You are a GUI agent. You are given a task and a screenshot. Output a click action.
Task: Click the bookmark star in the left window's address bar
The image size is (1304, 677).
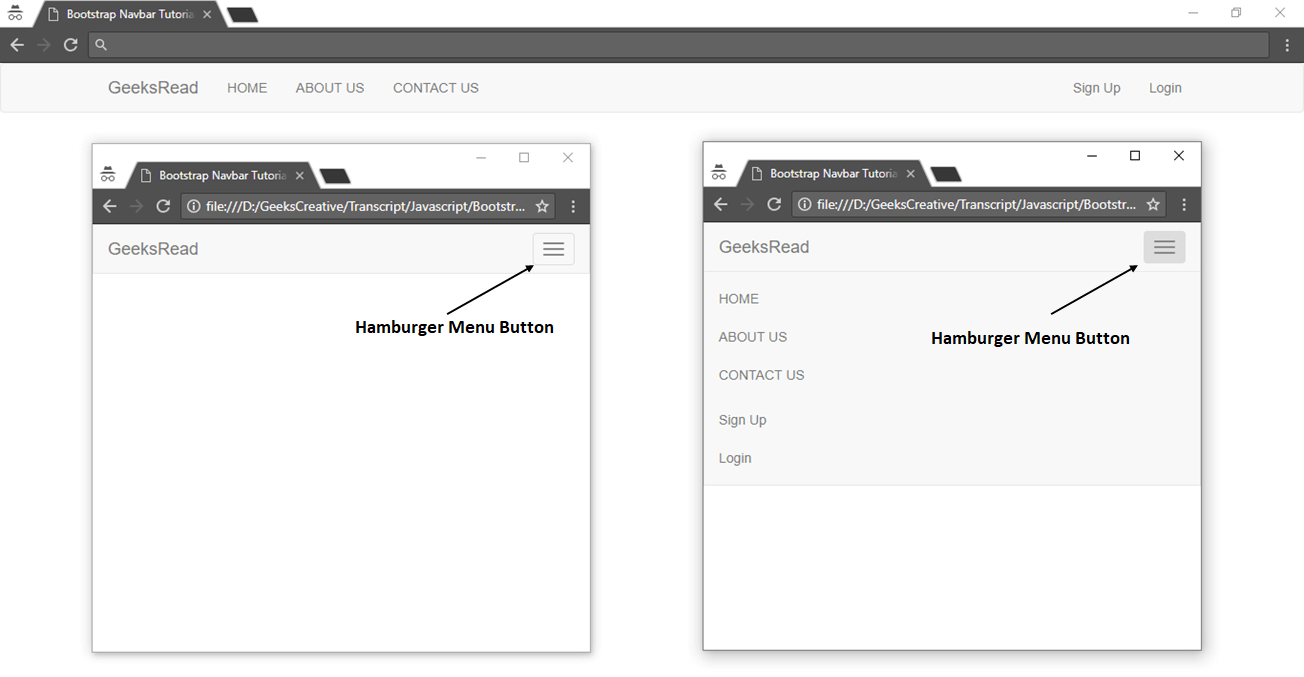541,206
